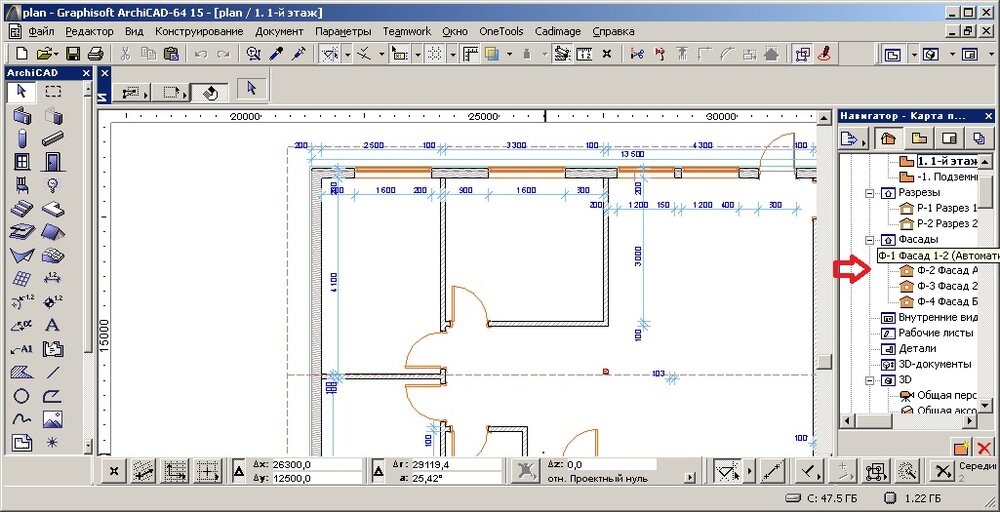The image size is (1000, 512).
Task: Select the Arrow tool in ArchiCAD toolbox
Action: [22, 91]
